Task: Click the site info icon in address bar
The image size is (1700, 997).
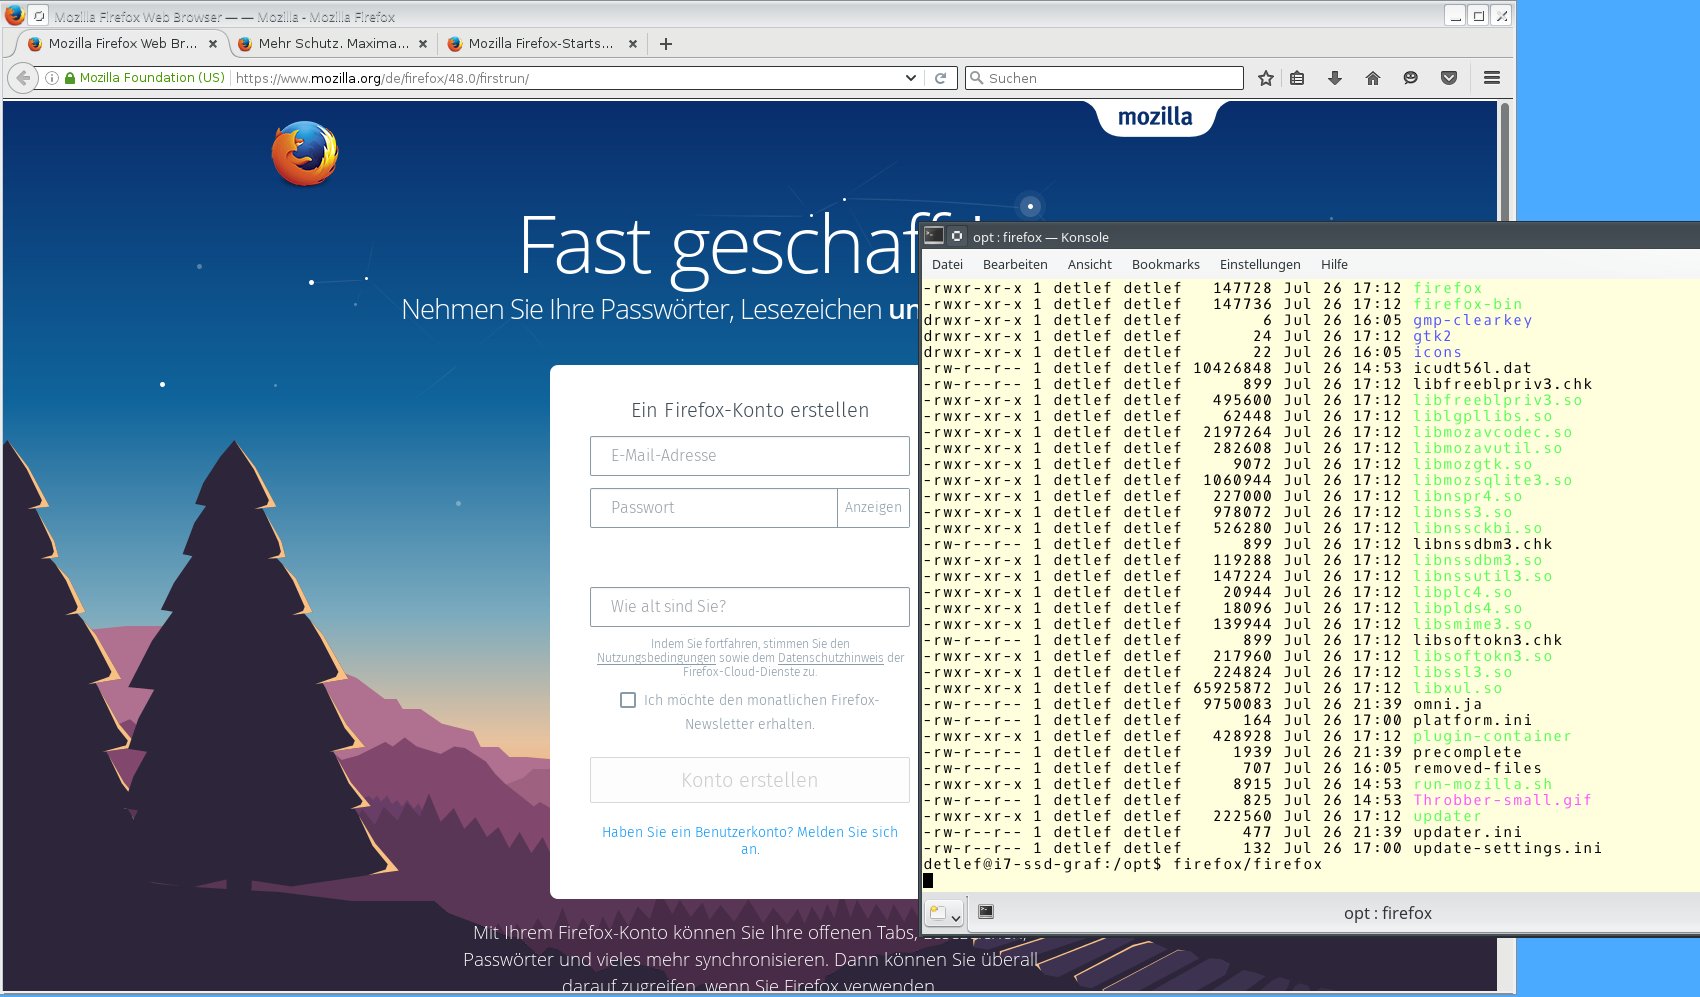Action: click(x=51, y=78)
